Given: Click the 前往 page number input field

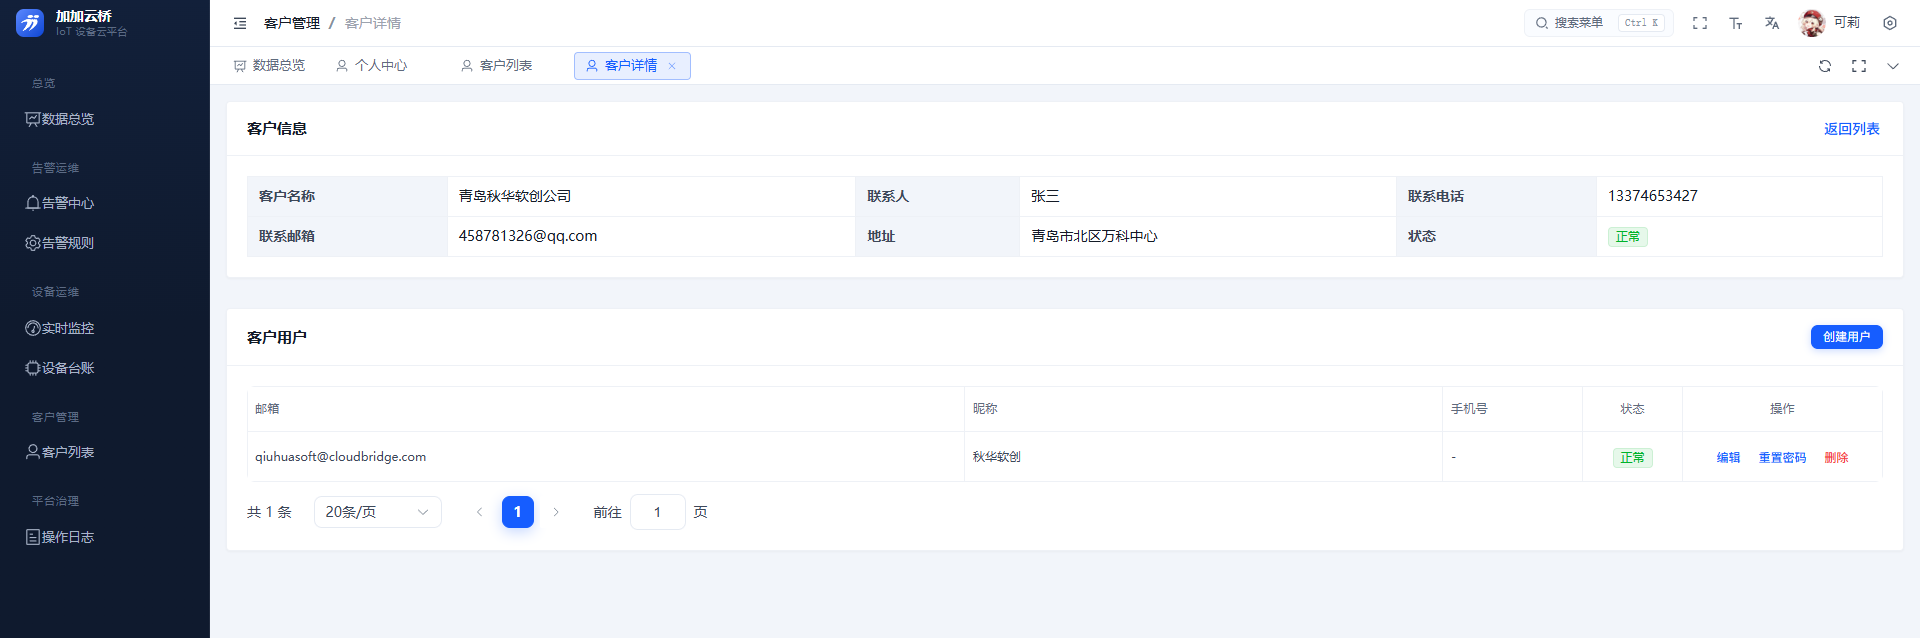Looking at the screenshot, I should point(657,512).
